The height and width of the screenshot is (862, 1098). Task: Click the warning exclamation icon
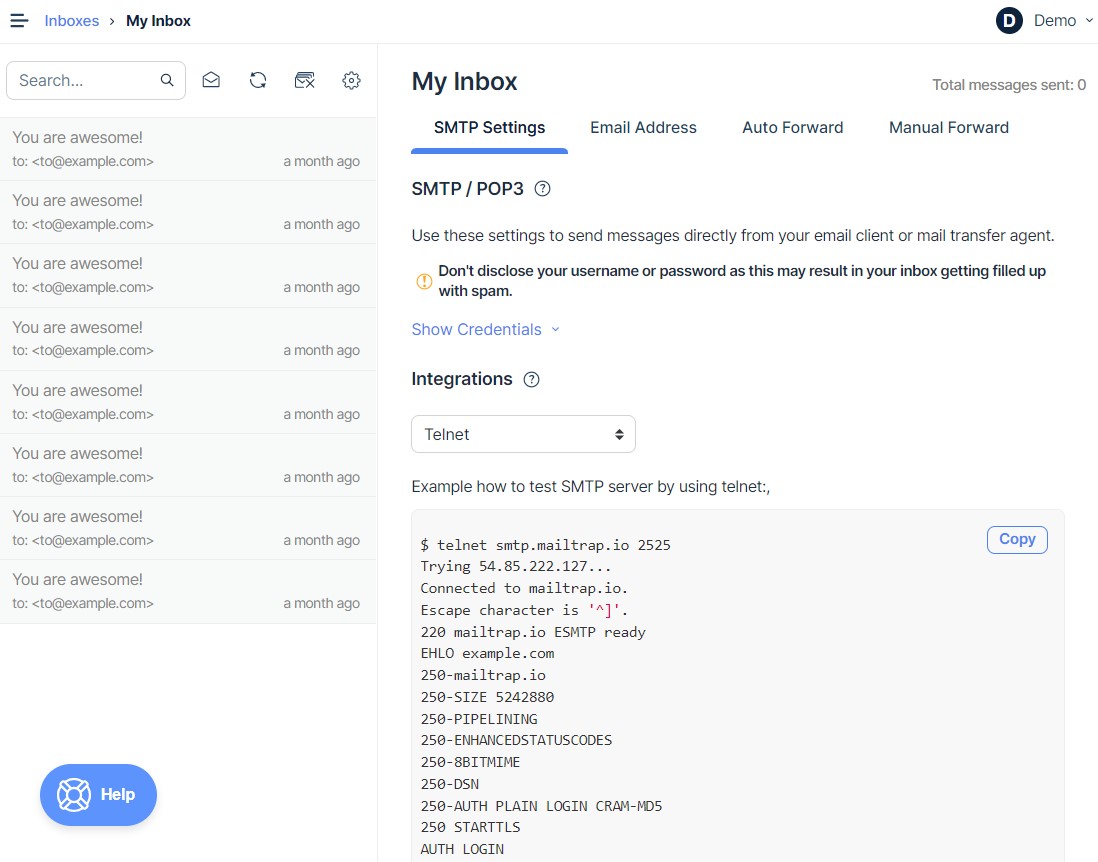pos(424,281)
